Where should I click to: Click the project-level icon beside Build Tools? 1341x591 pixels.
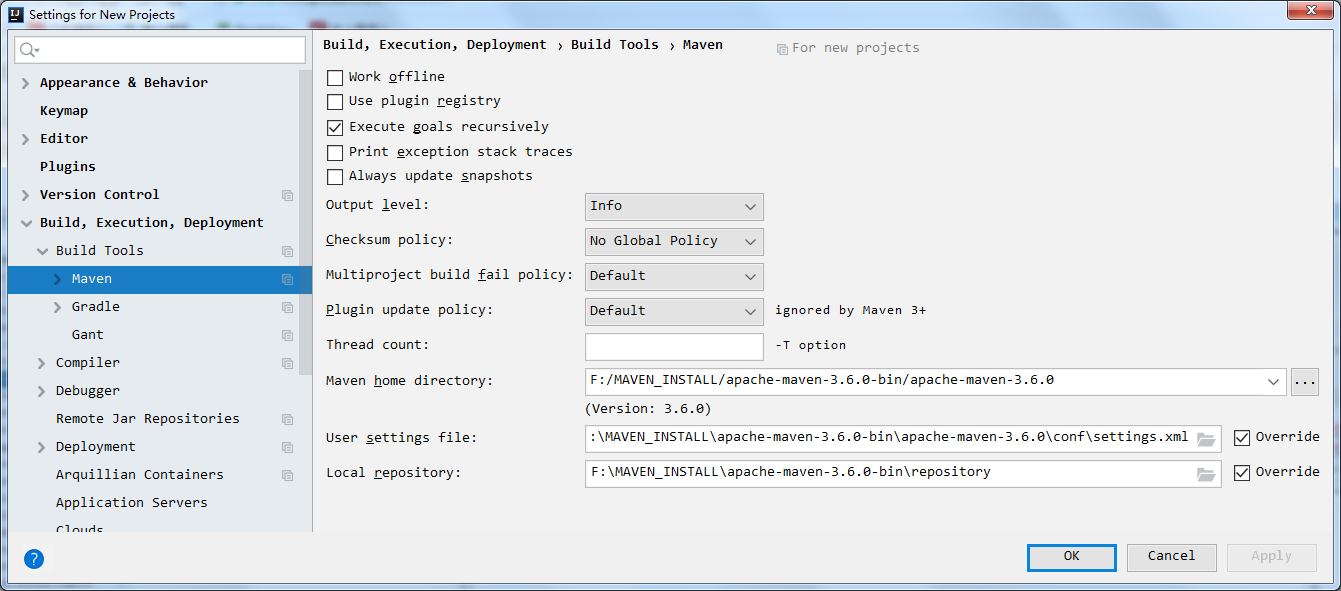click(288, 251)
